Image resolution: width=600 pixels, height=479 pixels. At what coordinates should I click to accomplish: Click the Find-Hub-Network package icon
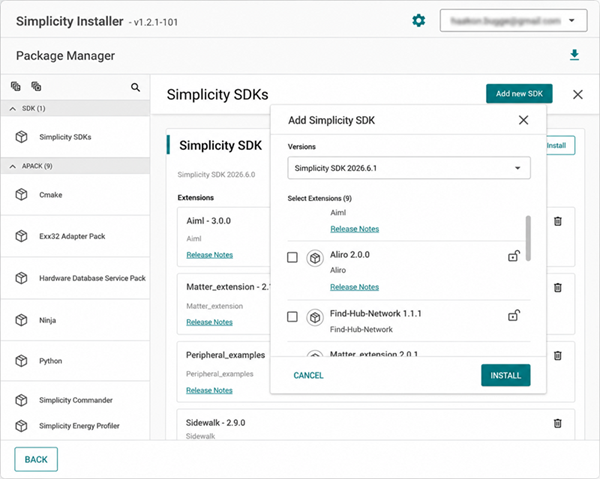pos(315,317)
